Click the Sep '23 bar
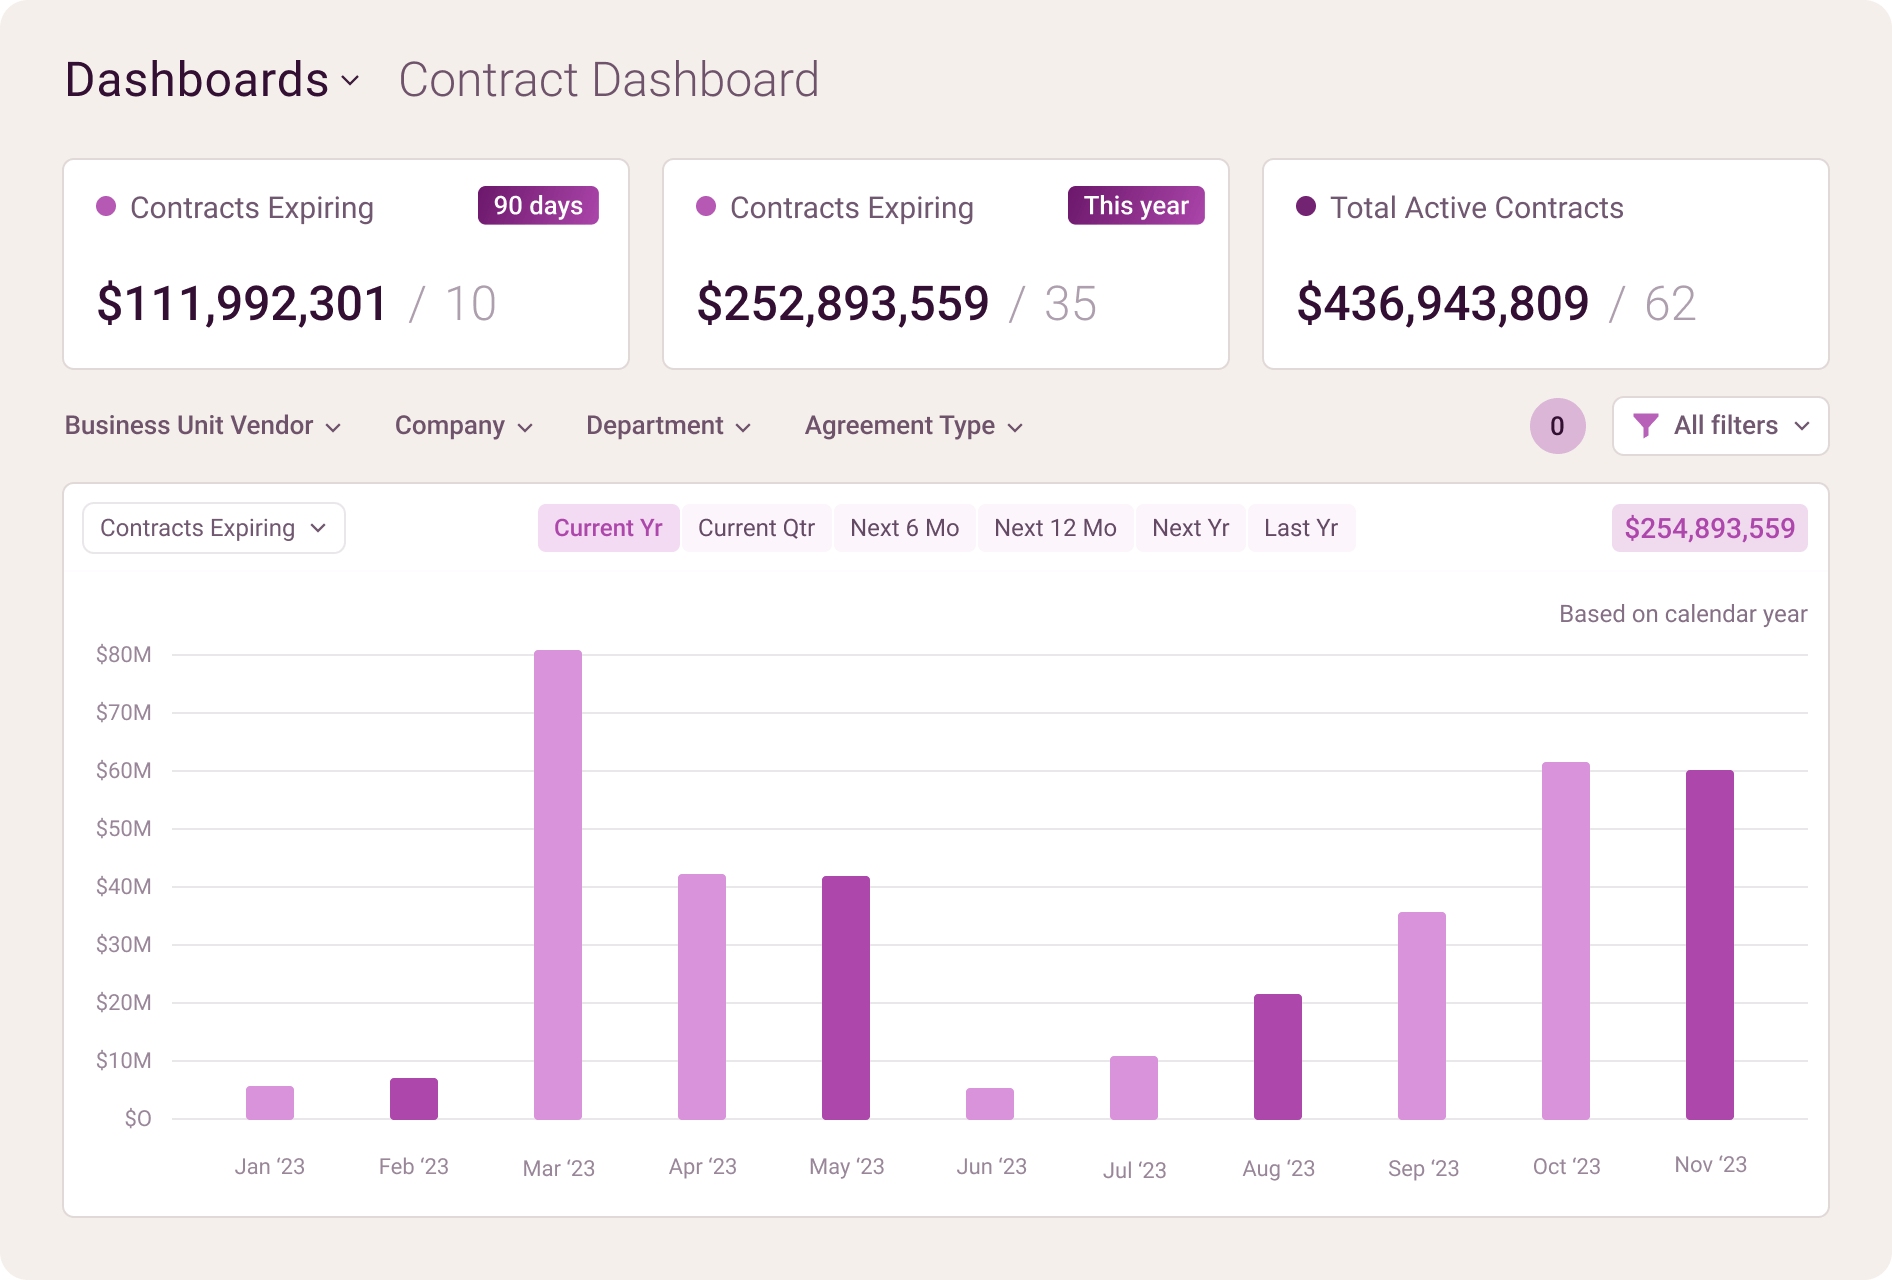The image size is (1892, 1280). click(x=1422, y=1016)
